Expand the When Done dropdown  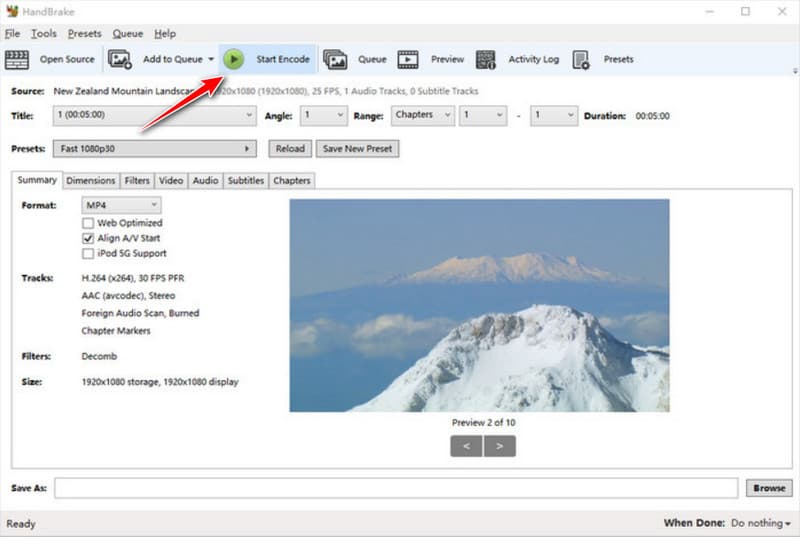click(761, 523)
